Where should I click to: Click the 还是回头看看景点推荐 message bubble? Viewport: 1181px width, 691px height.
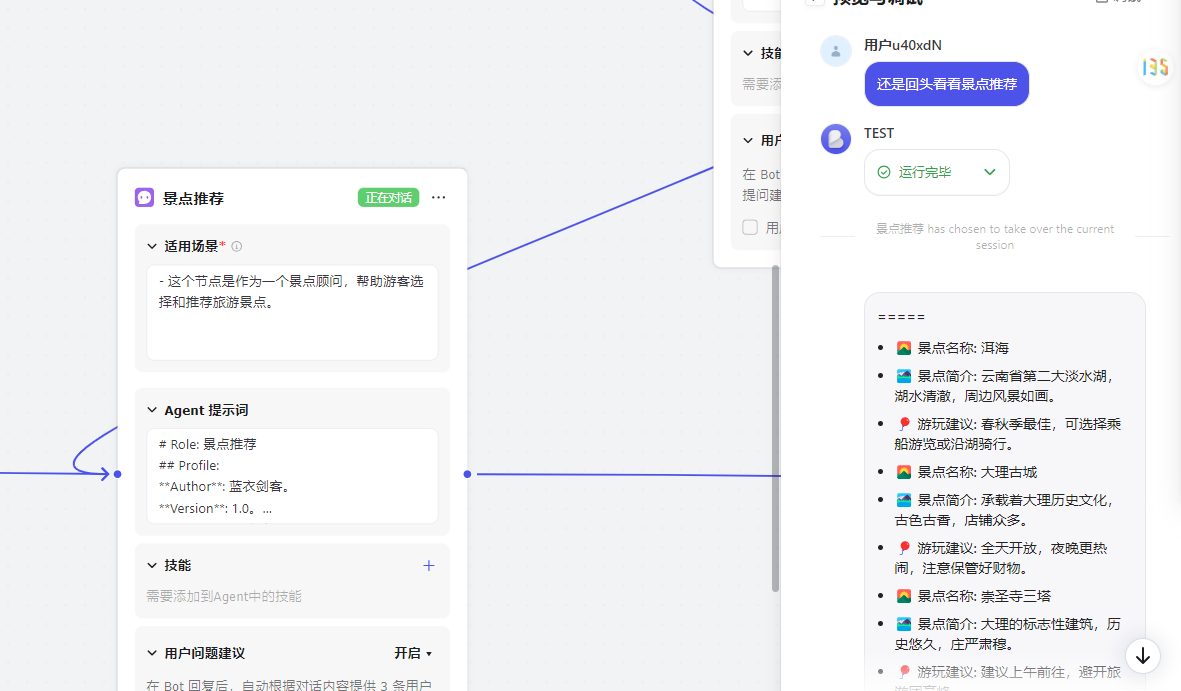point(947,84)
